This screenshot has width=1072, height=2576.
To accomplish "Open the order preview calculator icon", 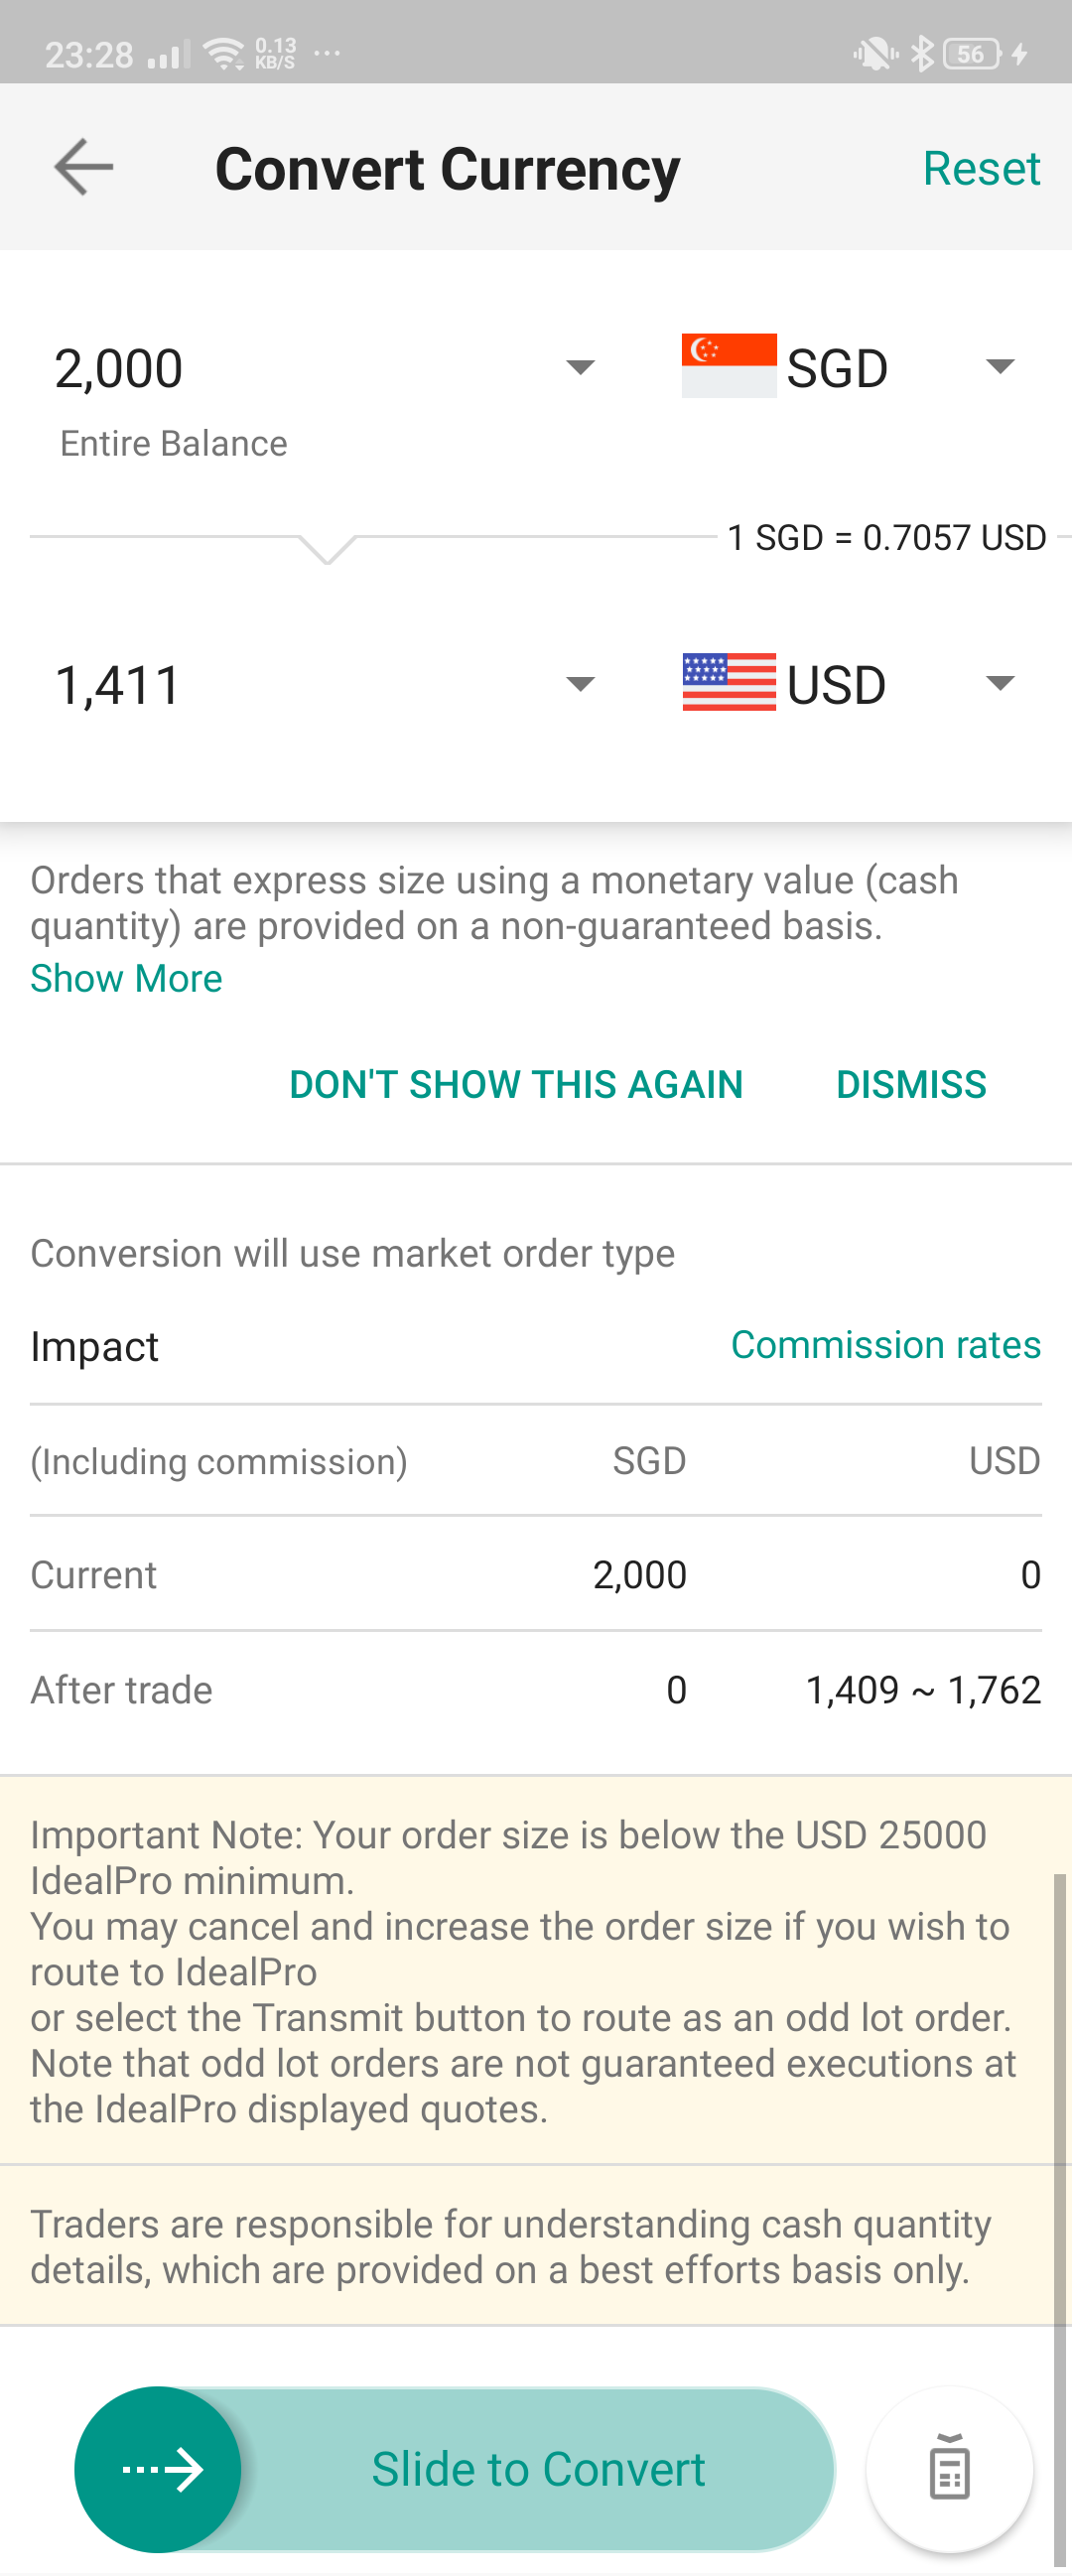I will (x=949, y=2468).
